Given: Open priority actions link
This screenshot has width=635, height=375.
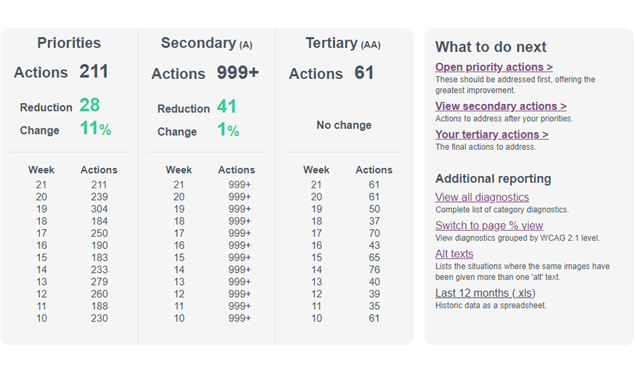Looking at the screenshot, I should pos(494,67).
